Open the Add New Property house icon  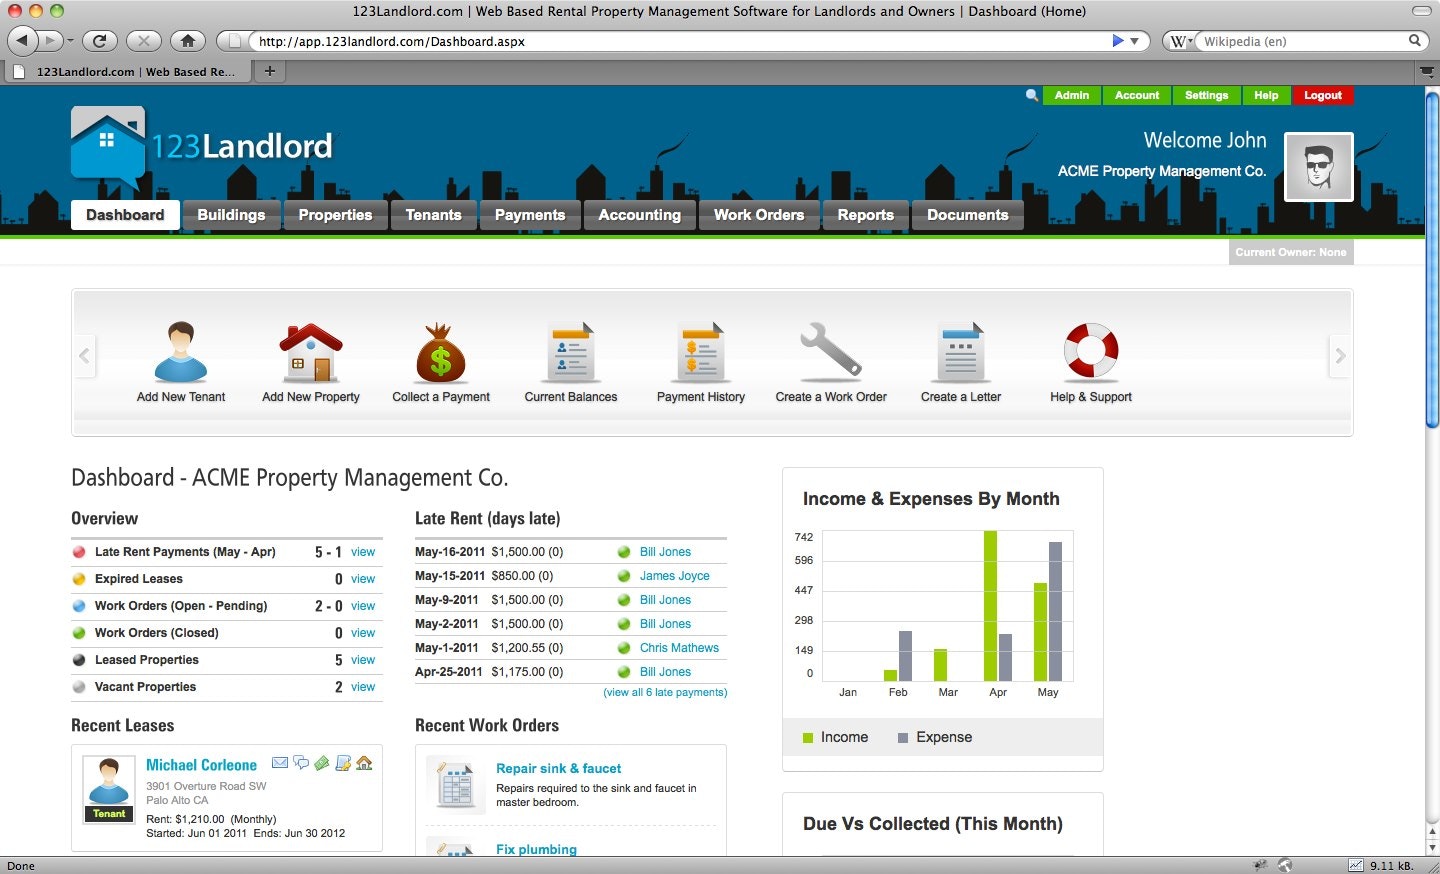311,352
